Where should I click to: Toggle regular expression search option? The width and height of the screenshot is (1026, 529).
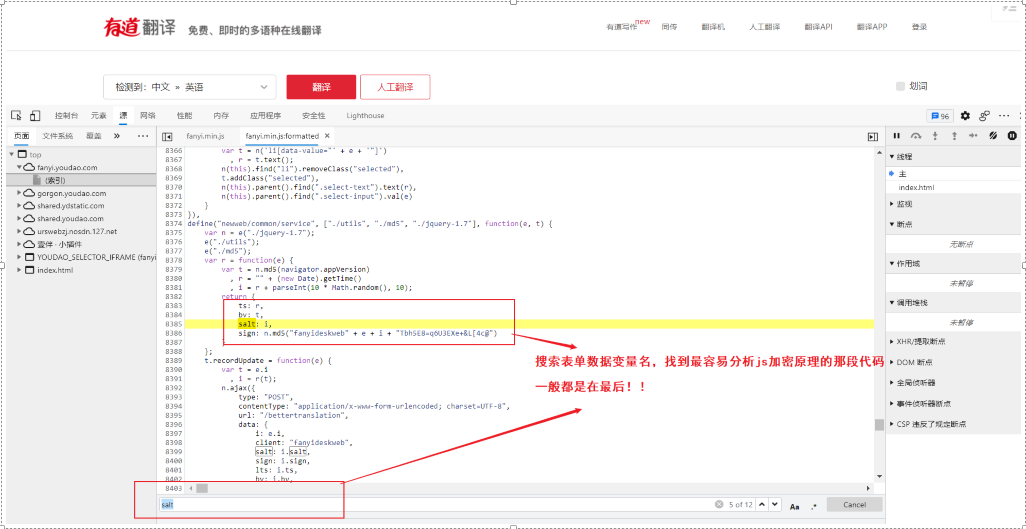pyautogui.click(x=815, y=505)
